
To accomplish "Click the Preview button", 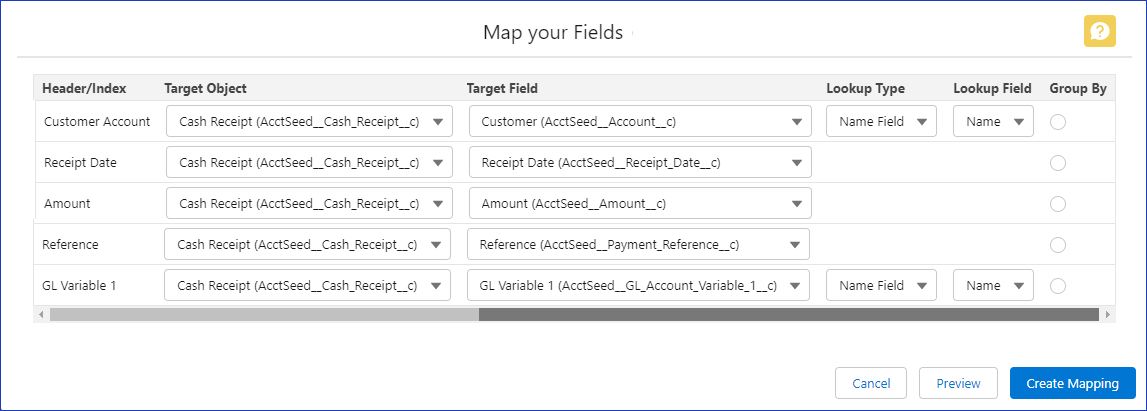I will [958, 384].
